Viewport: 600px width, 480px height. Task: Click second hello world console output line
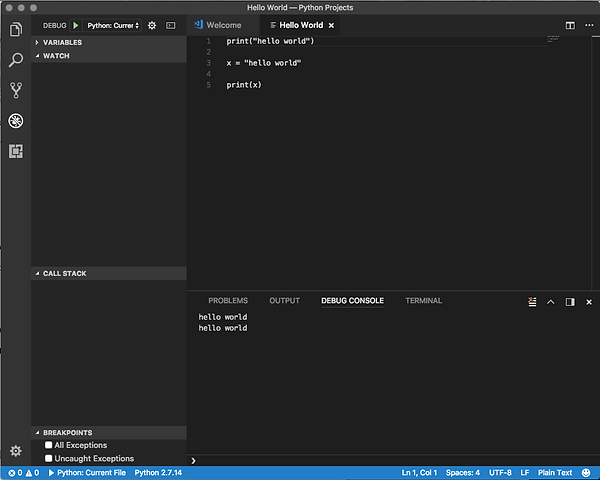(x=223, y=328)
